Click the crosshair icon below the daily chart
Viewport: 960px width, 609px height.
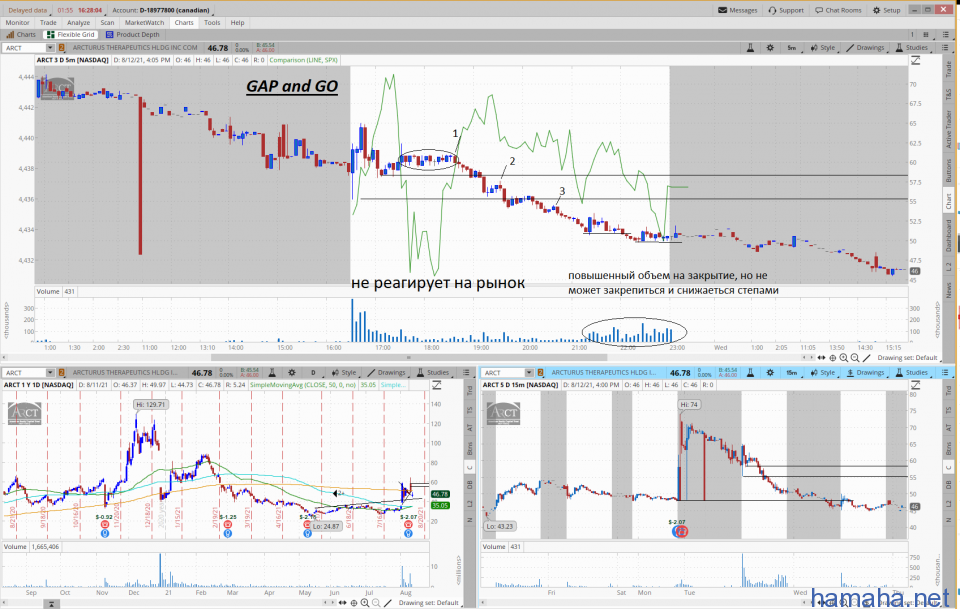(354, 603)
